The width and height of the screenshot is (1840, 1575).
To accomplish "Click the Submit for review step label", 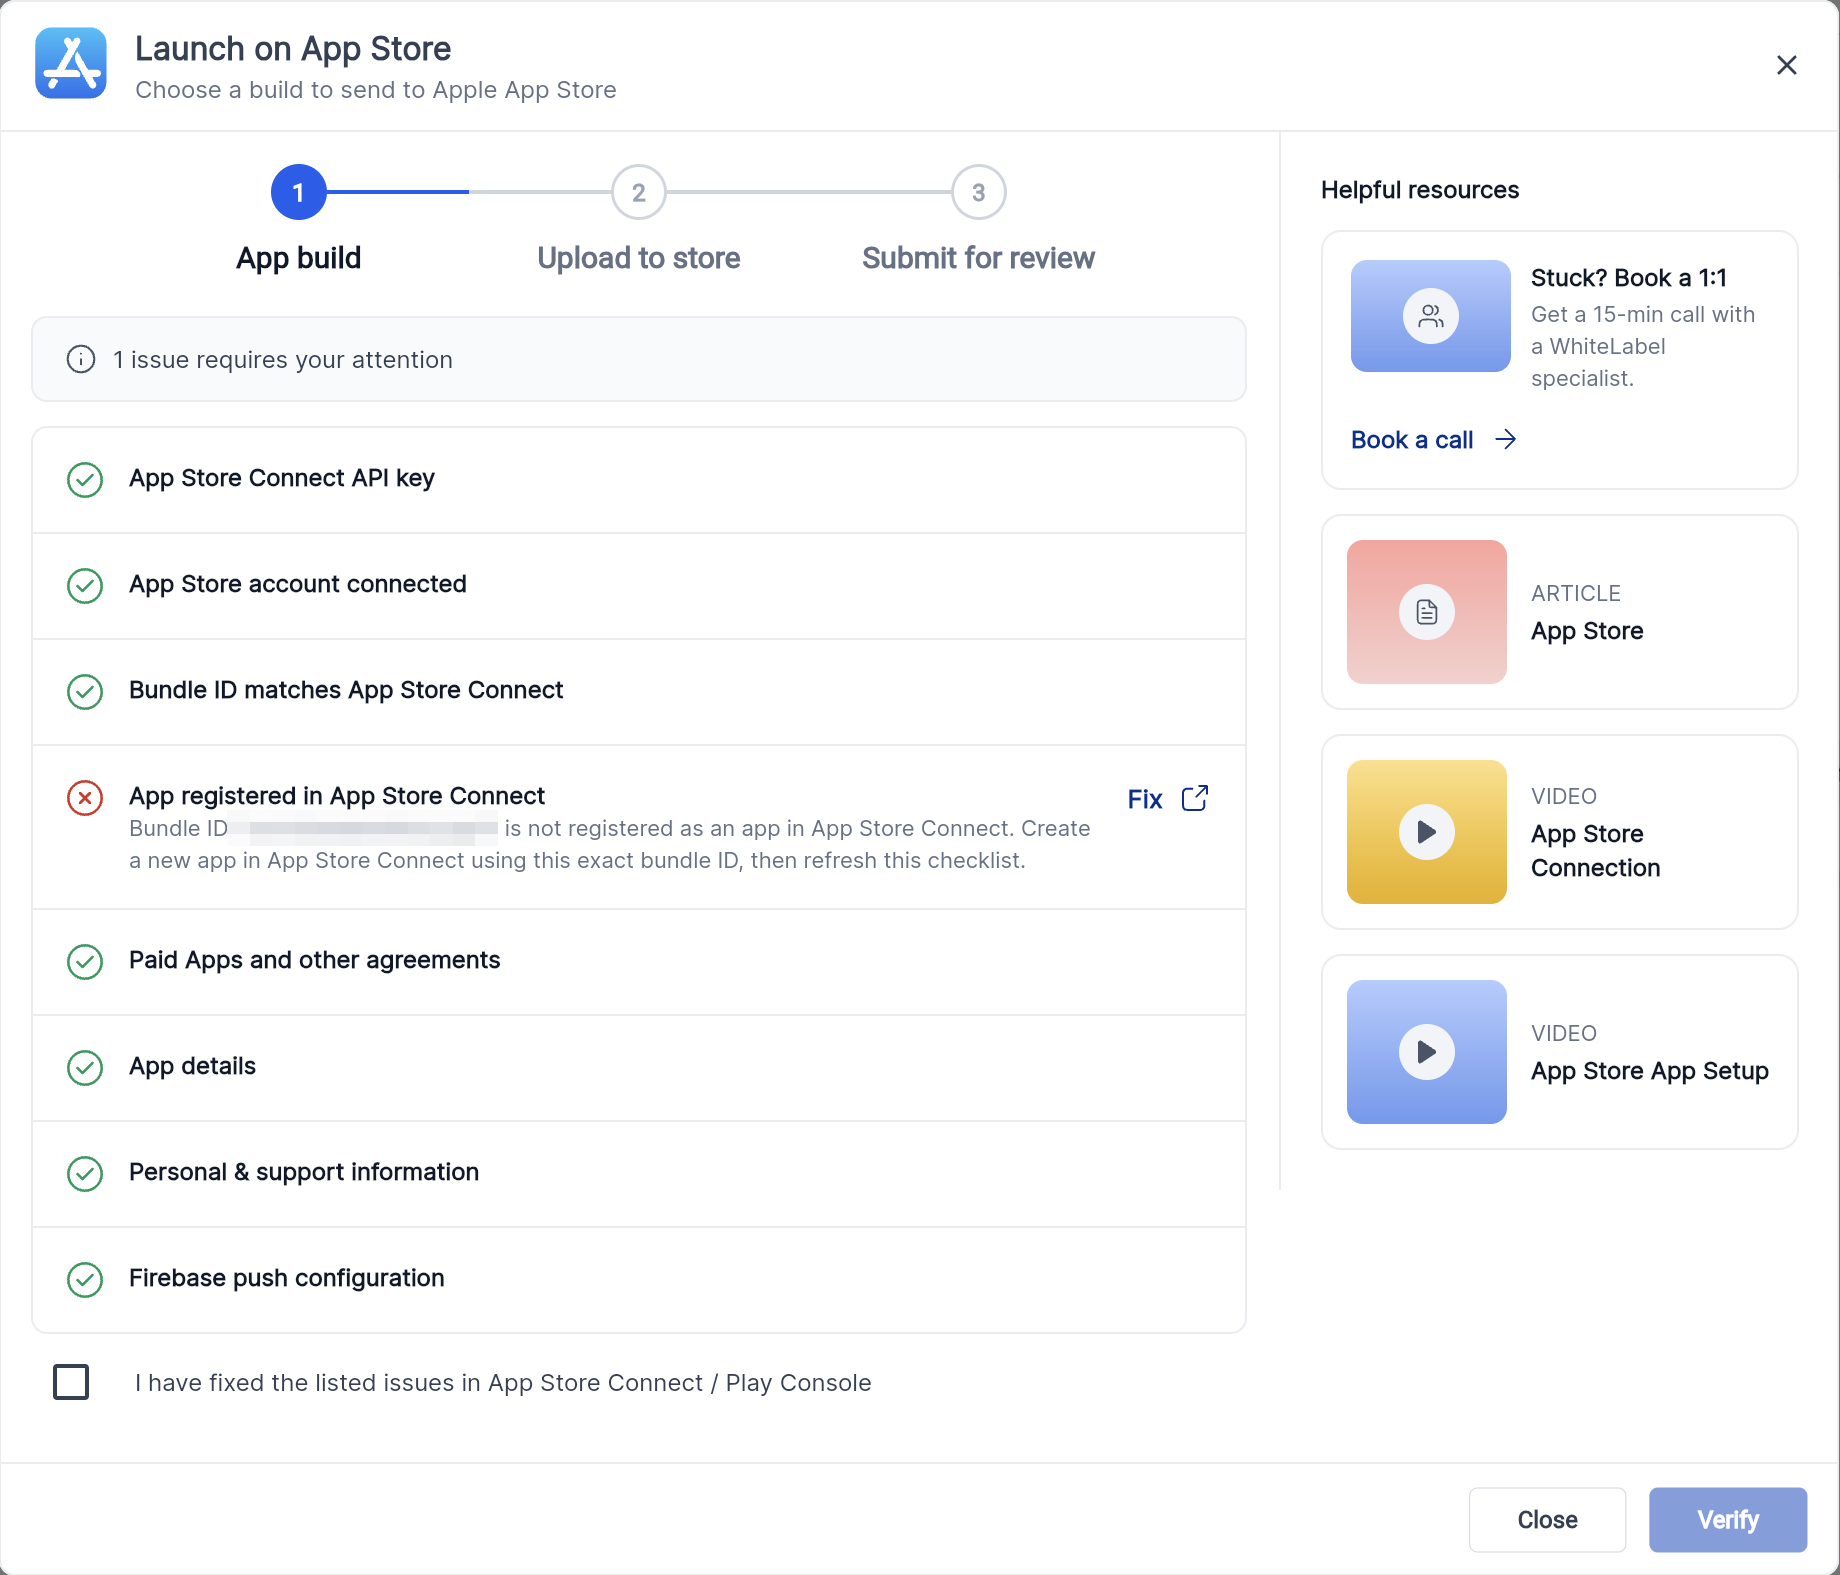I will 979,258.
